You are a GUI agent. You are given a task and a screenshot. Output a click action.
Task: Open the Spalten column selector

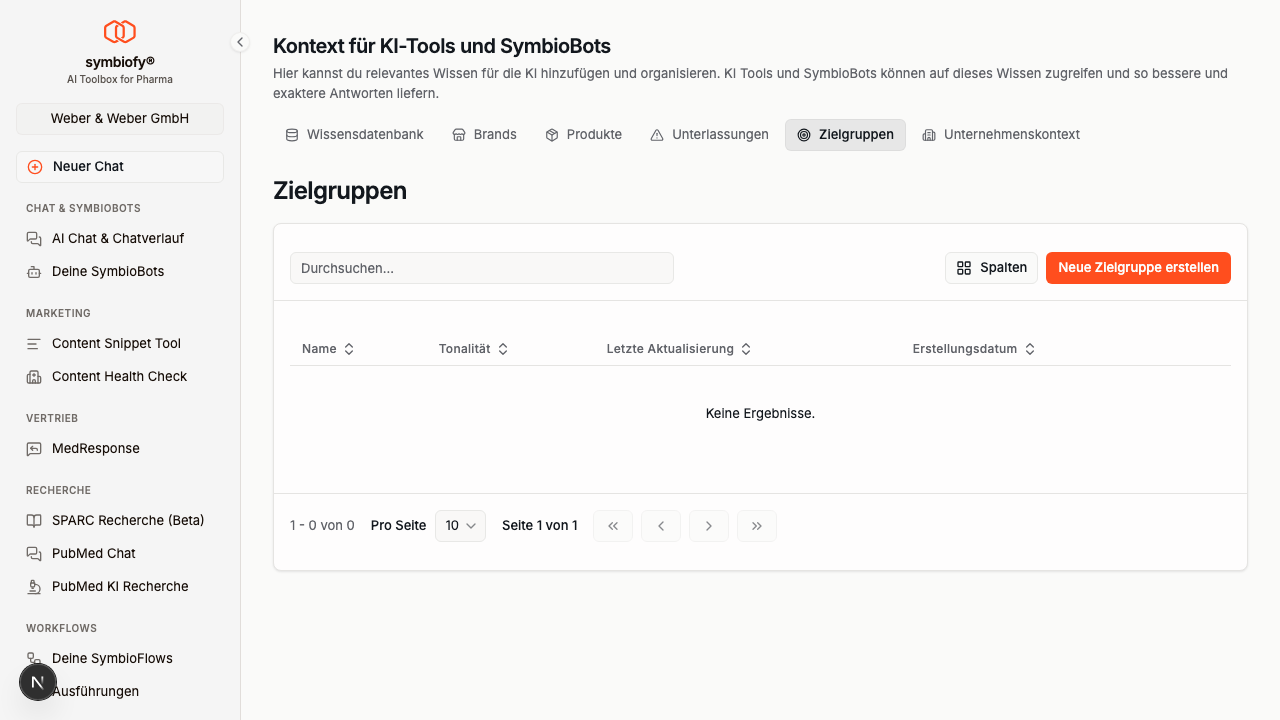[x=991, y=268]
